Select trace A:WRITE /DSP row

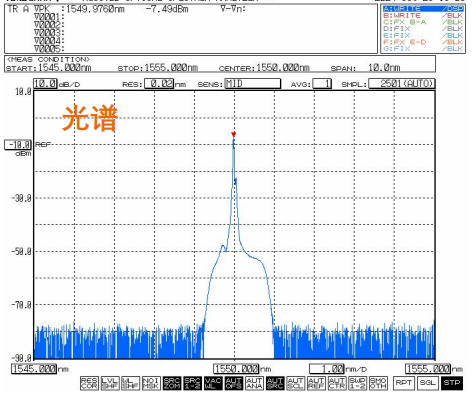[x=423, y=9]
